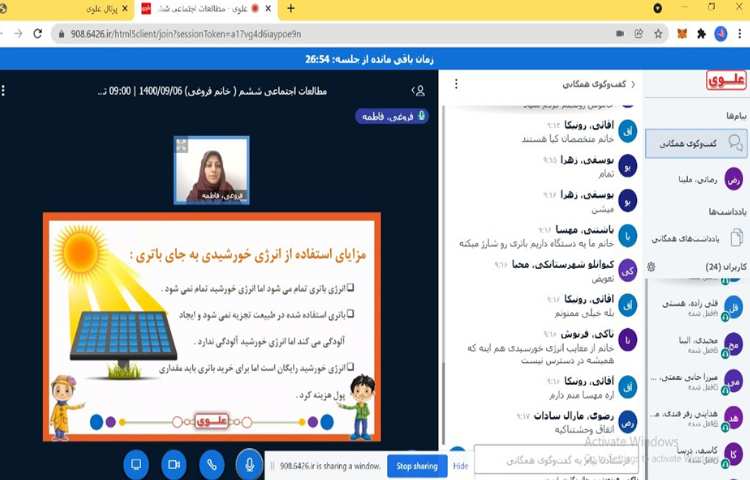The height and width of the screenshot is (480, 750).
Task: Click the address bar URL
Action: [186, 34]
